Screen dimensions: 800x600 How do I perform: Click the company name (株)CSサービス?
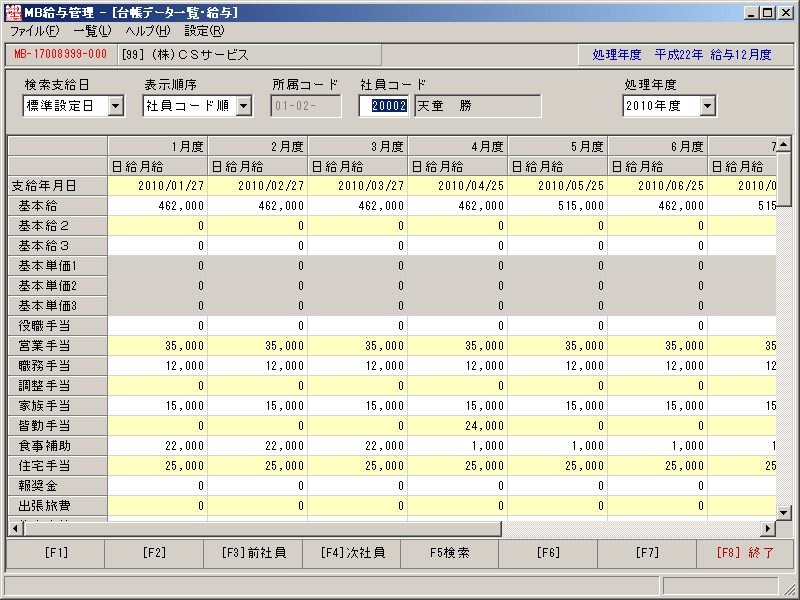pos(199,55)
